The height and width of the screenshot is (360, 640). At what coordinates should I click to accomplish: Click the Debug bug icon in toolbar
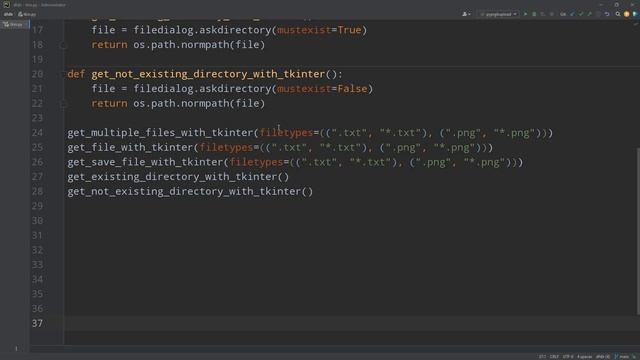point(534,14)
